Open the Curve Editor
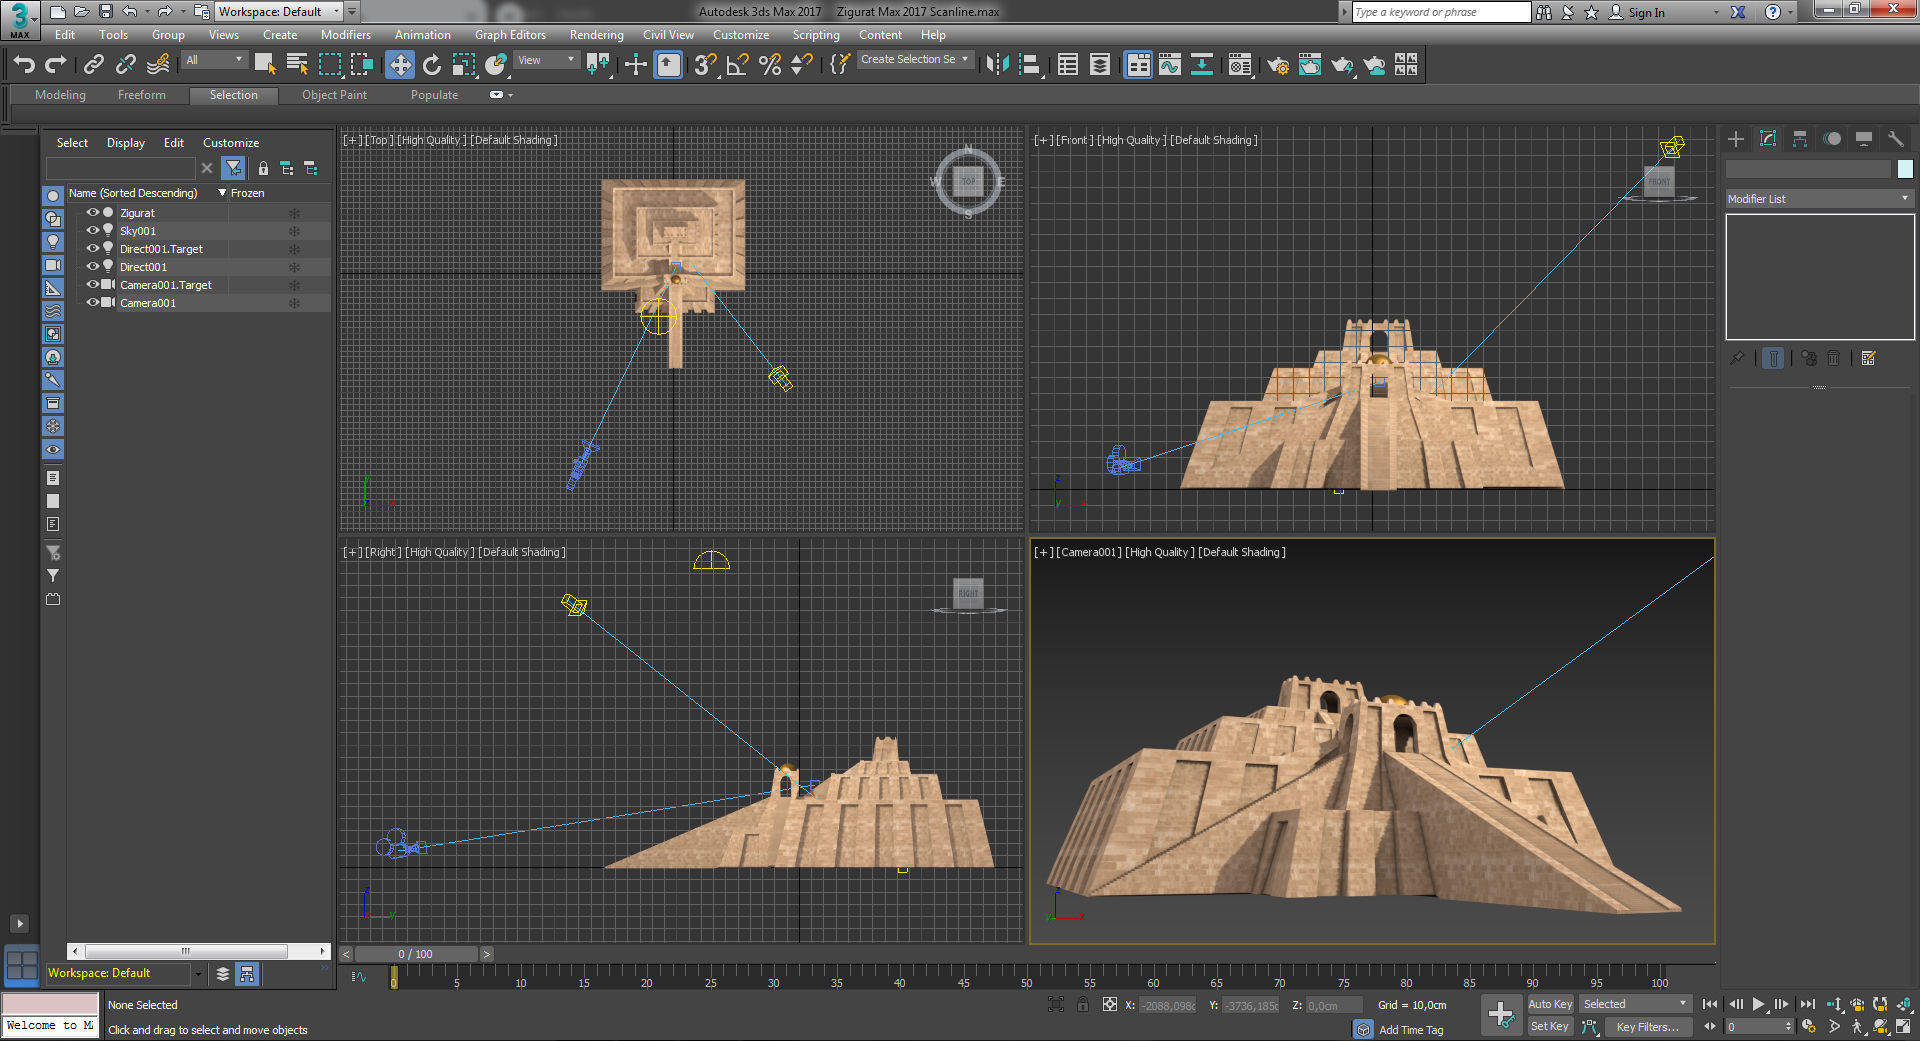The height and width of the screenshot is (1041, 1920). [1170, 65]
